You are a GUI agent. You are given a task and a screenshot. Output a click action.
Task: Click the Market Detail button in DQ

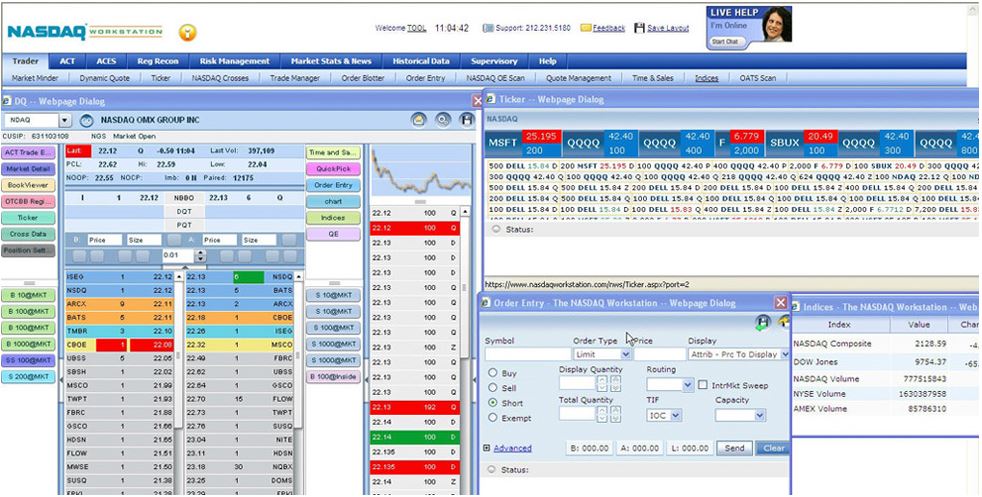[28, 169]
